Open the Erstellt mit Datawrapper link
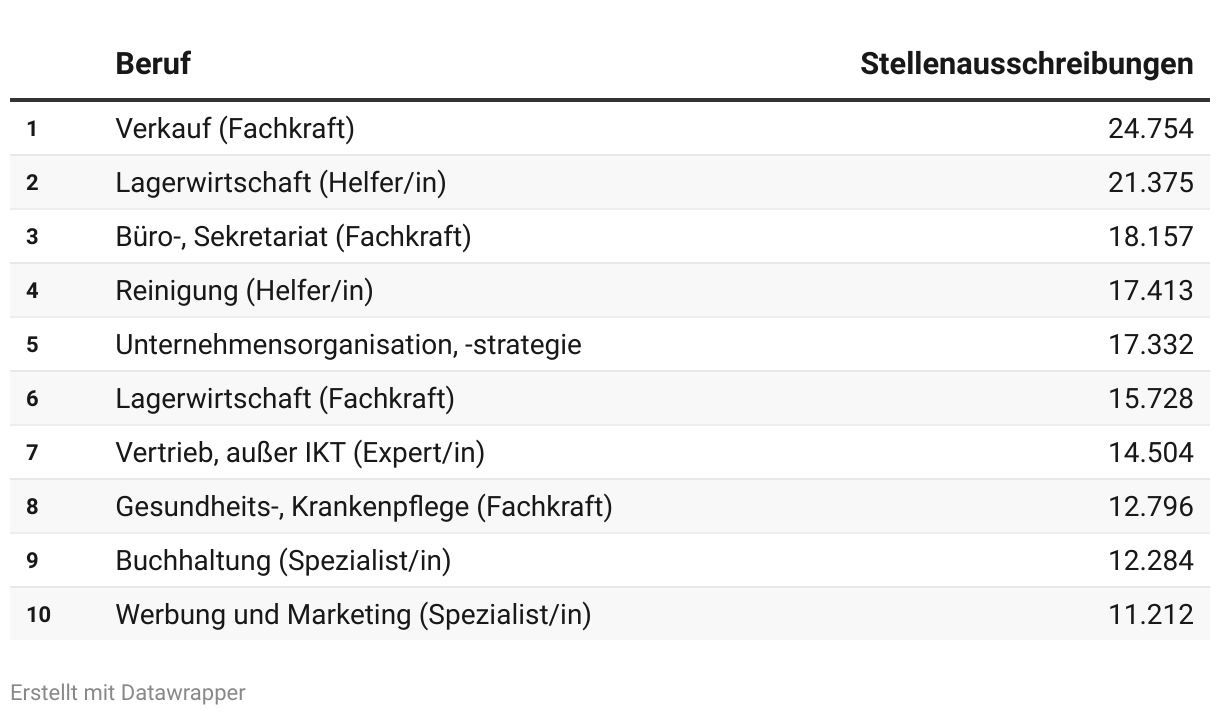 coord(128,692)
